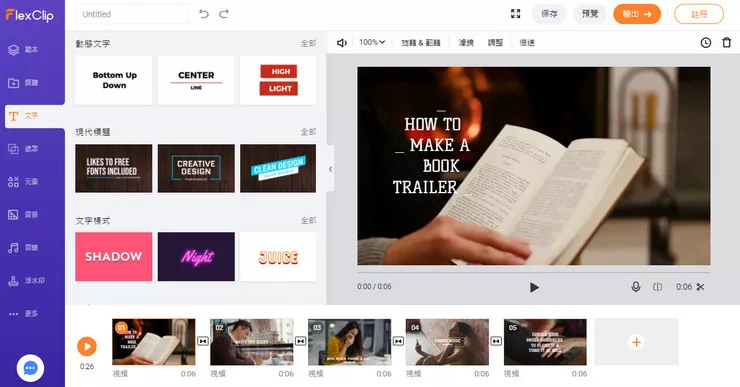The height and width of the screenshot is (387, 740).
Task: Undo the last action
Action: (204, 14)
